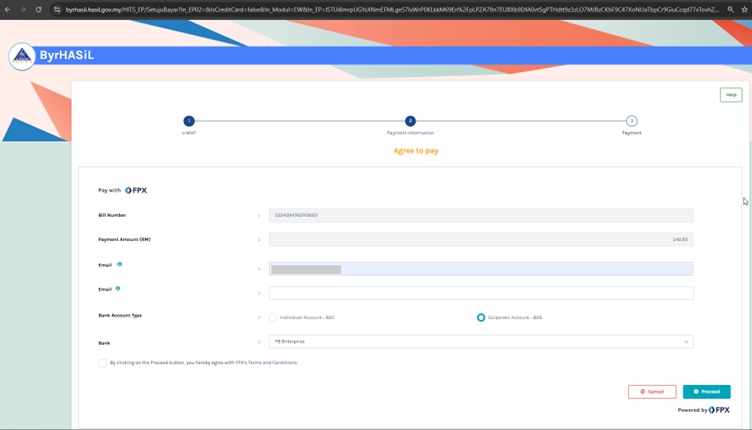This screenshot has width=752, height=430.
Task: Click the ByrHASiL logo icon
Action: coord(22,56)
